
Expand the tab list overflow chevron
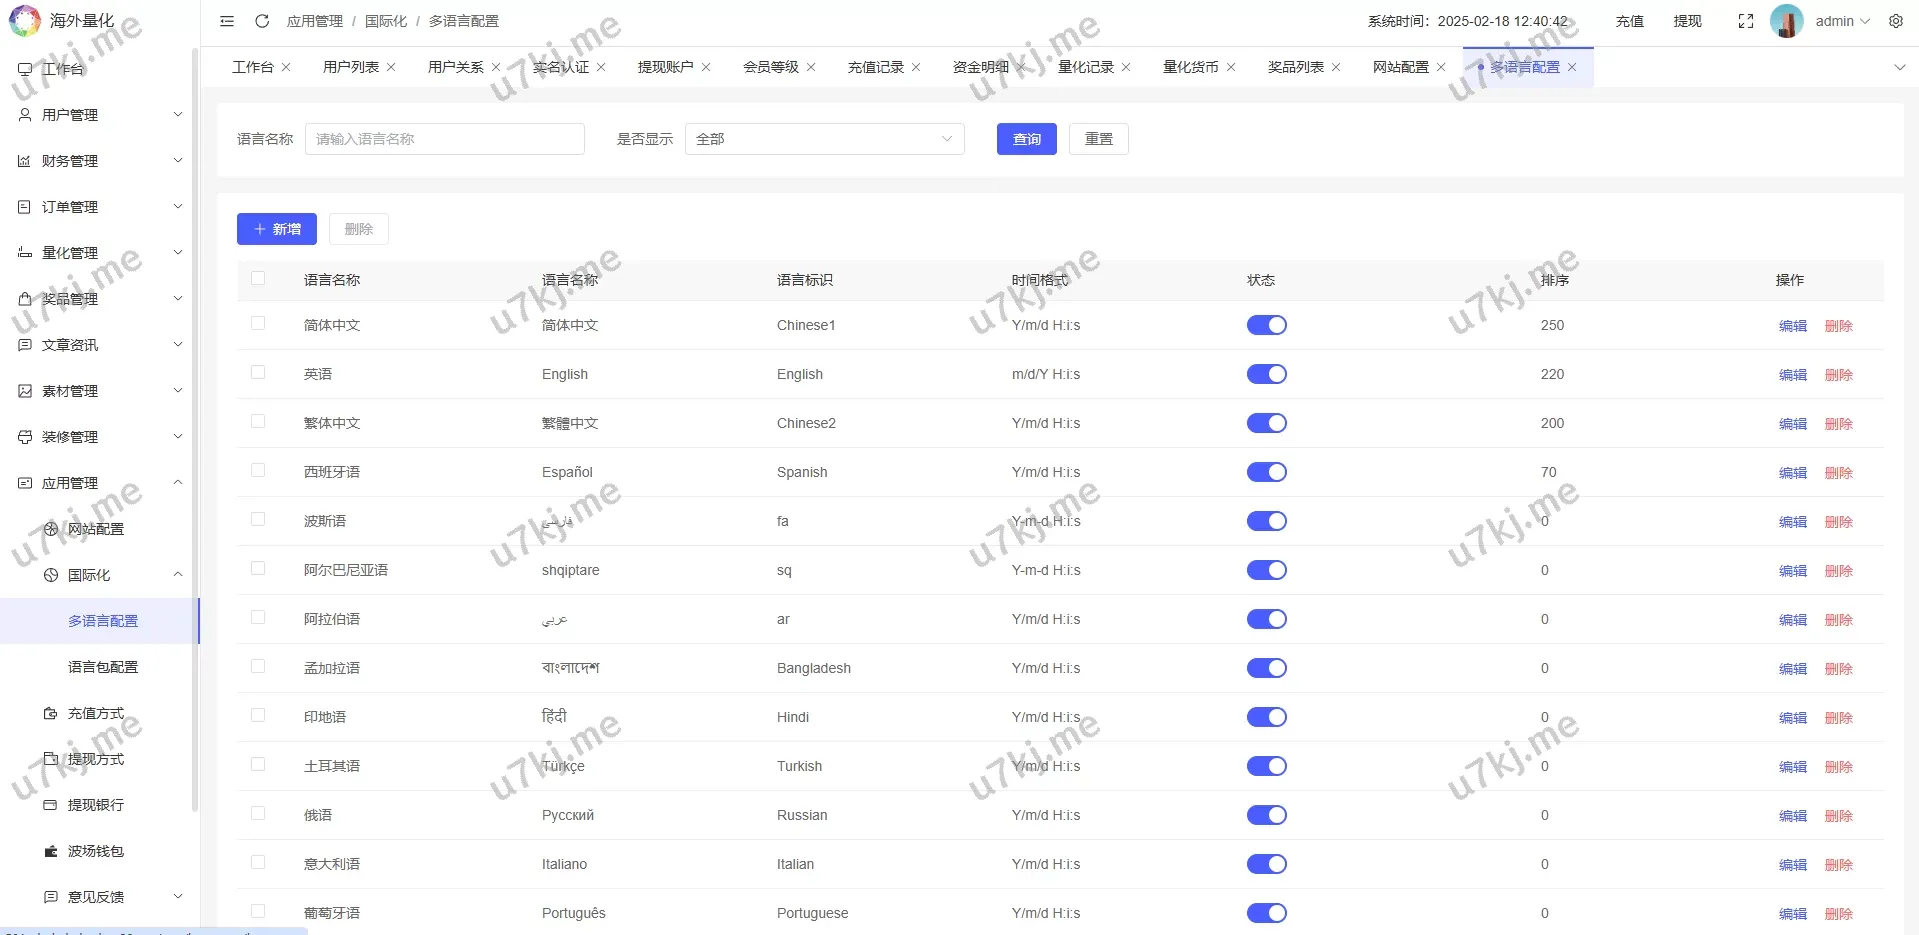1899,67
